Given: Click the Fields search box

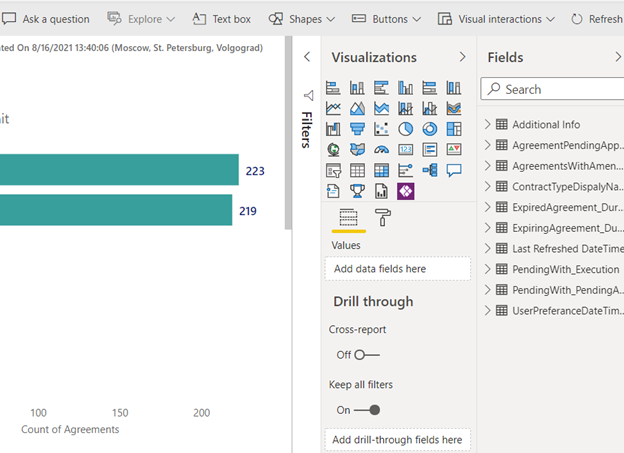Looking at the screenshot, I should pos(555,89).
